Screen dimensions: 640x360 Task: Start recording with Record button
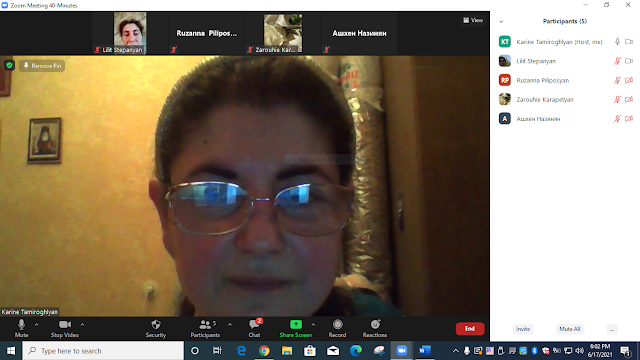click(337, 329)
